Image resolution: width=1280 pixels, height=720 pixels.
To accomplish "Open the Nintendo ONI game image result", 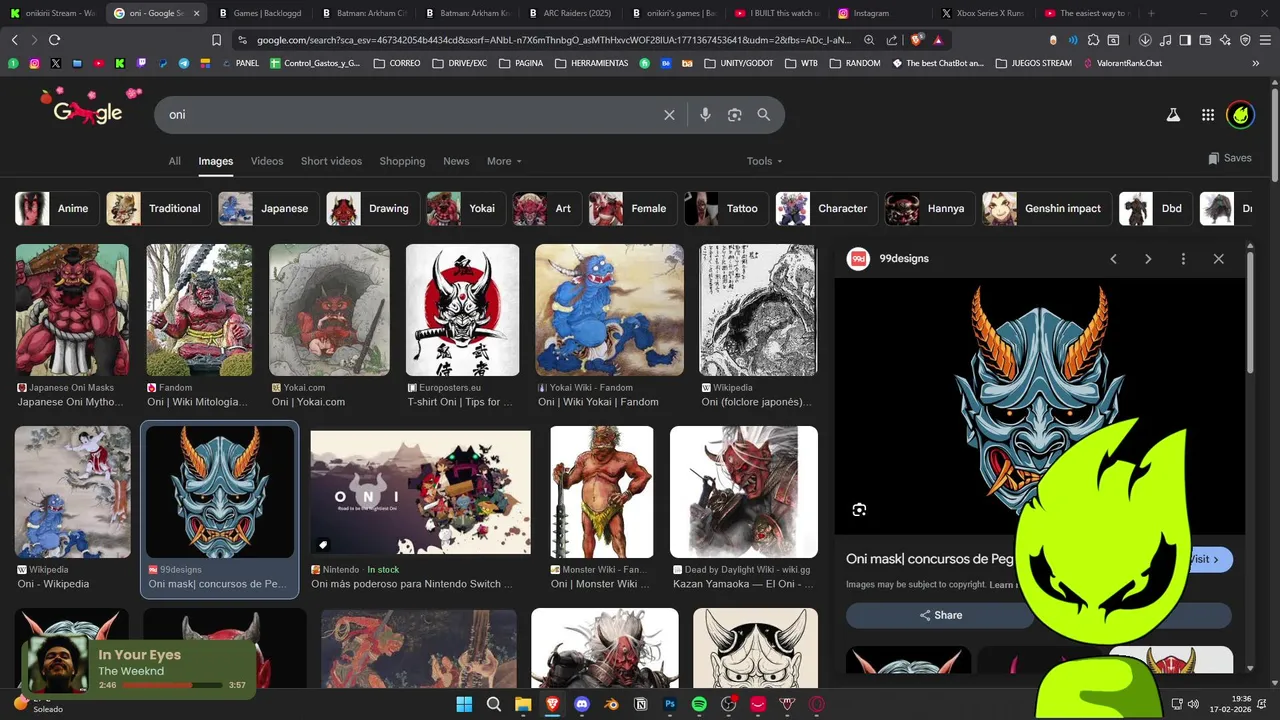I will pyautogui.click(x=421, y=492).
